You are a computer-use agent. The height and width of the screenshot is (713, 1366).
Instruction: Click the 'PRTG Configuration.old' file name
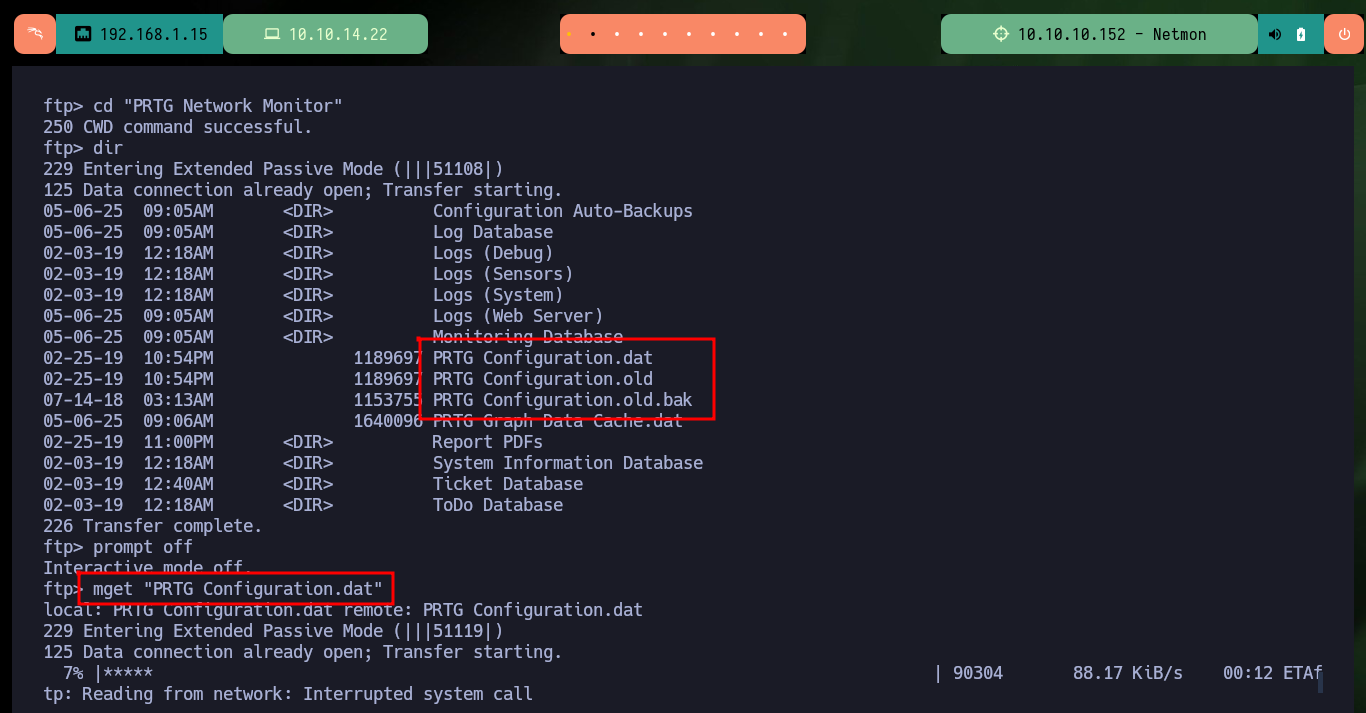click(543, 379)
